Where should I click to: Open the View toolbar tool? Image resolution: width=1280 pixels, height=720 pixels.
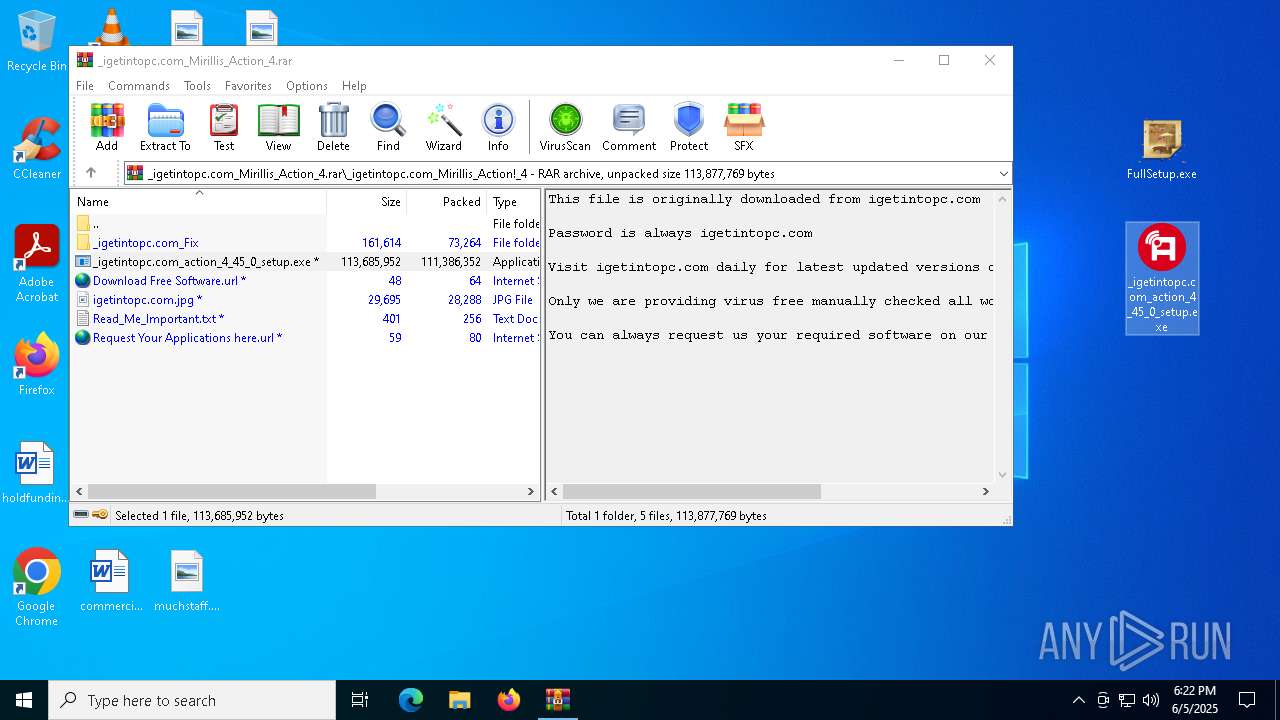click(278, 127)
